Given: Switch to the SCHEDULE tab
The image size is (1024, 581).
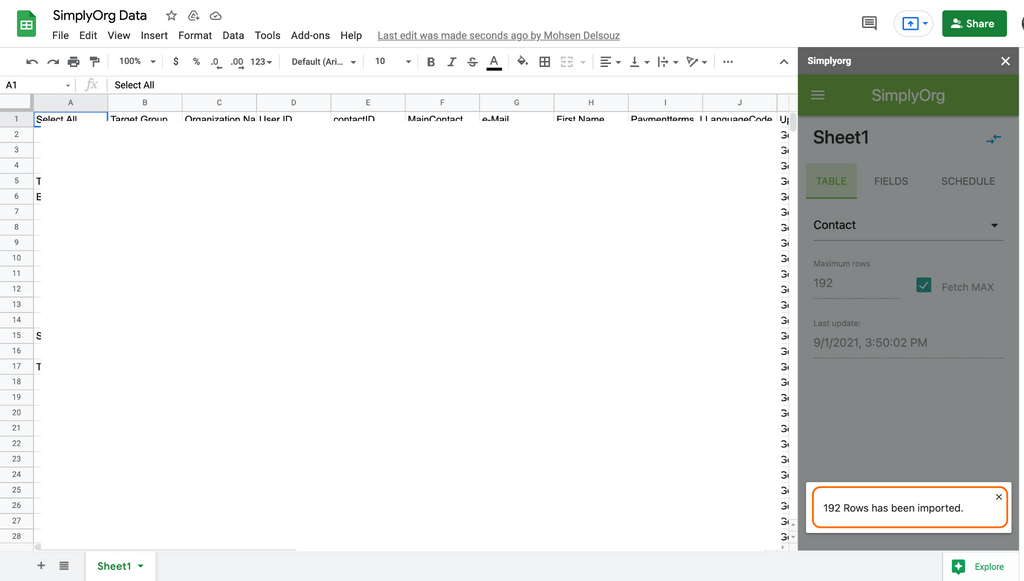Looking at the screenshot, I should 968,181.
